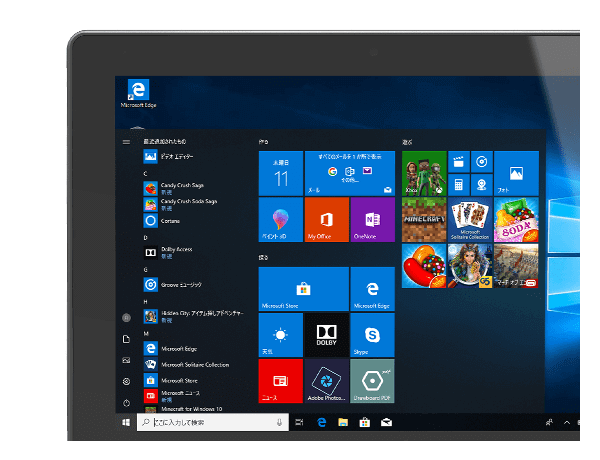Screen dimensions: 600x460
Task: Open the Weather tile
Action: coord(281,335)
